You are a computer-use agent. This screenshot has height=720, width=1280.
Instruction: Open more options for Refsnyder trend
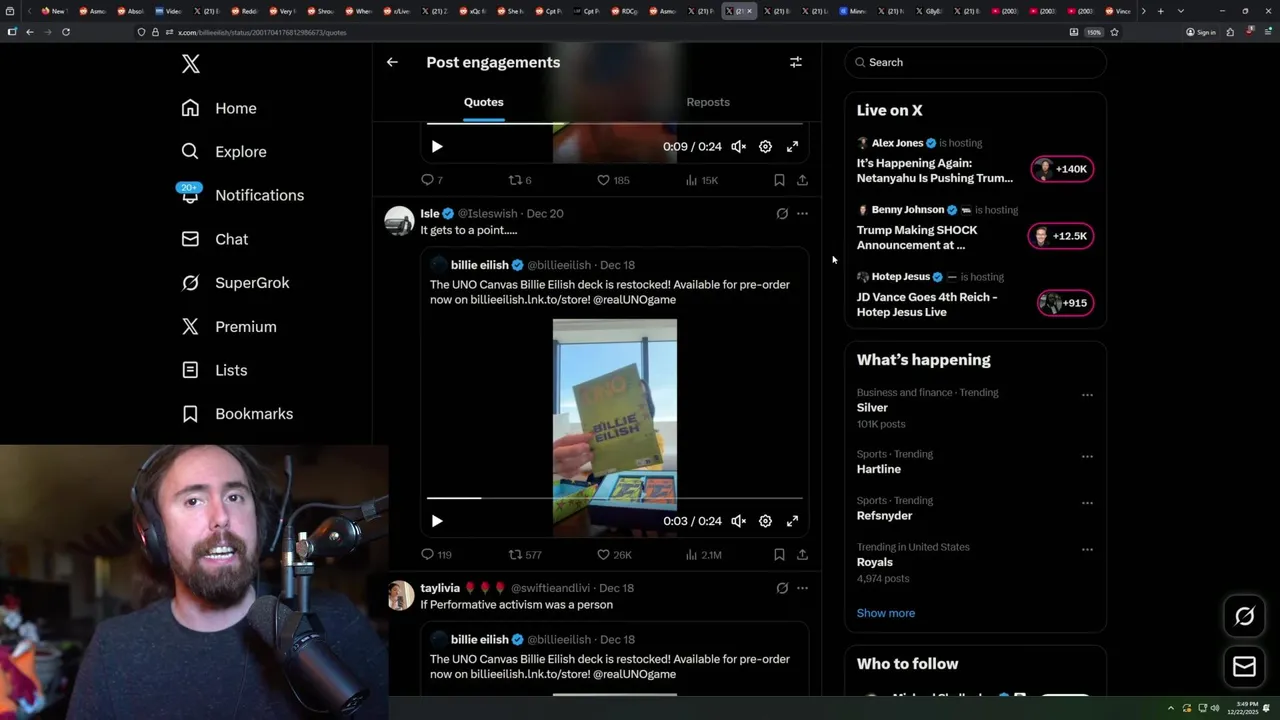coord(1087,503)
